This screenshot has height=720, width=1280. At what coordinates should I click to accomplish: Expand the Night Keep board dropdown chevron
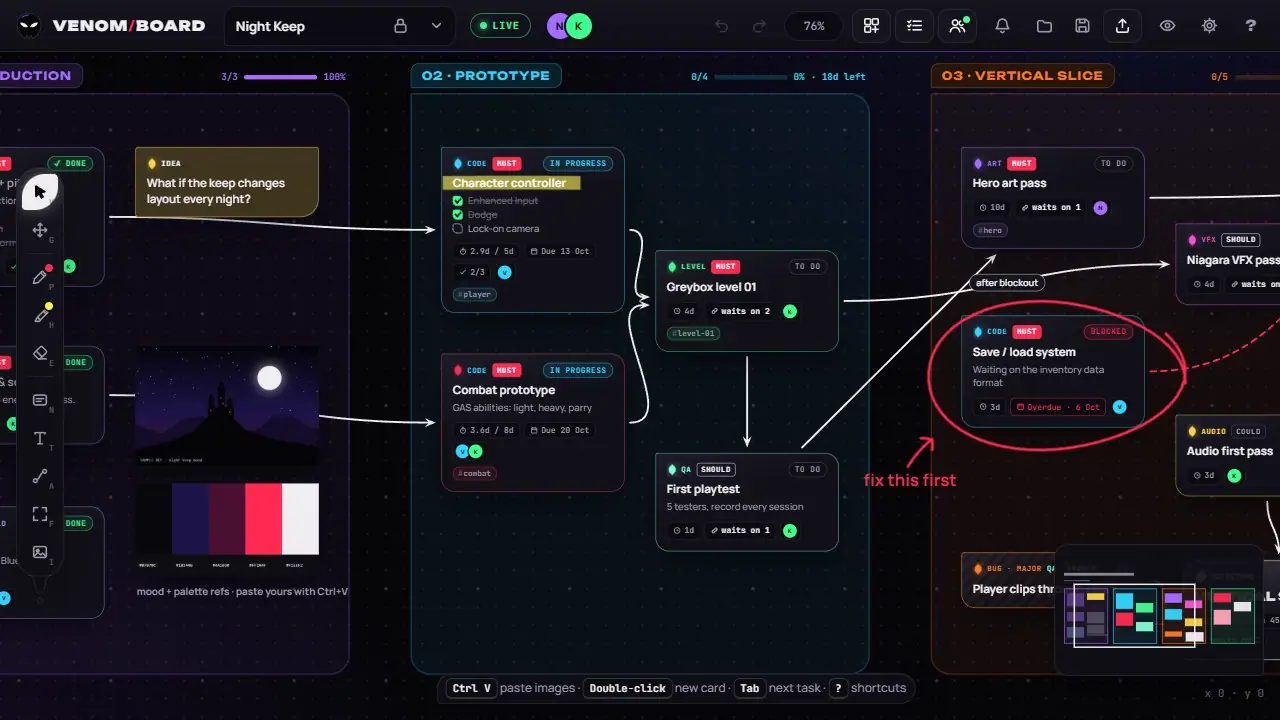tap(436, 26)
